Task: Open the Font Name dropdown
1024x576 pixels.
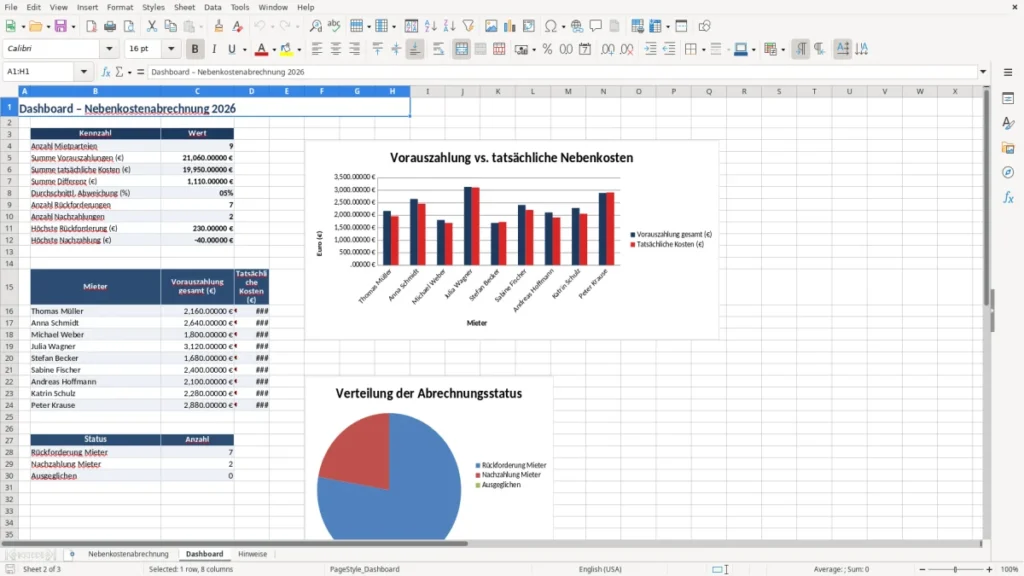Action: [109, 48]
